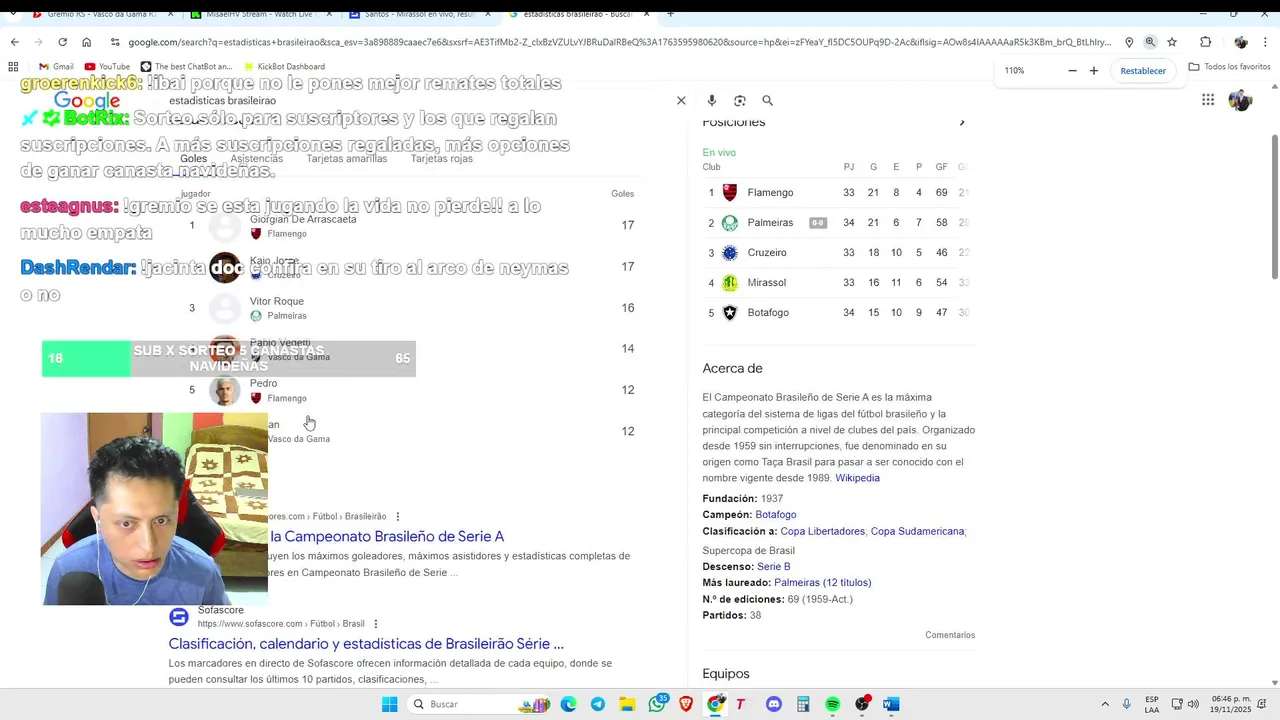Click scorer Pedro of Flamengo
The image size is (1280, 720).
tap(263, 383)
